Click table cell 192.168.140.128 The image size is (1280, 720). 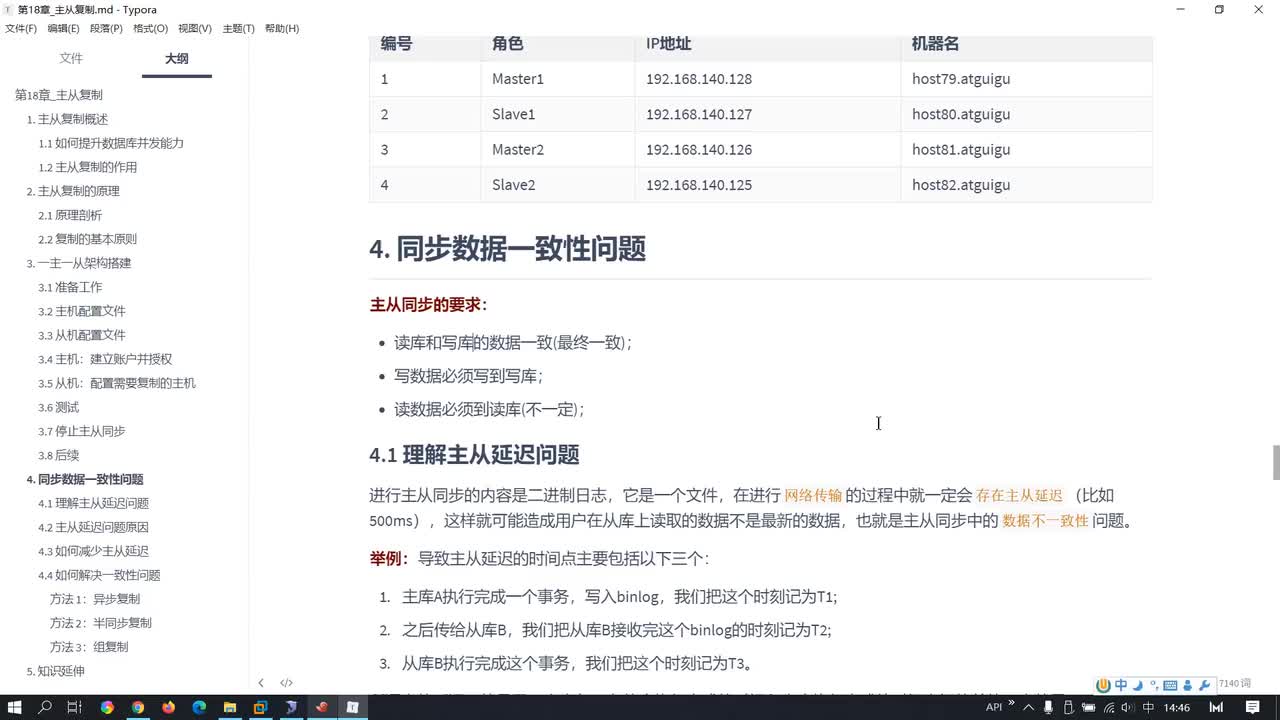(699, 79)
